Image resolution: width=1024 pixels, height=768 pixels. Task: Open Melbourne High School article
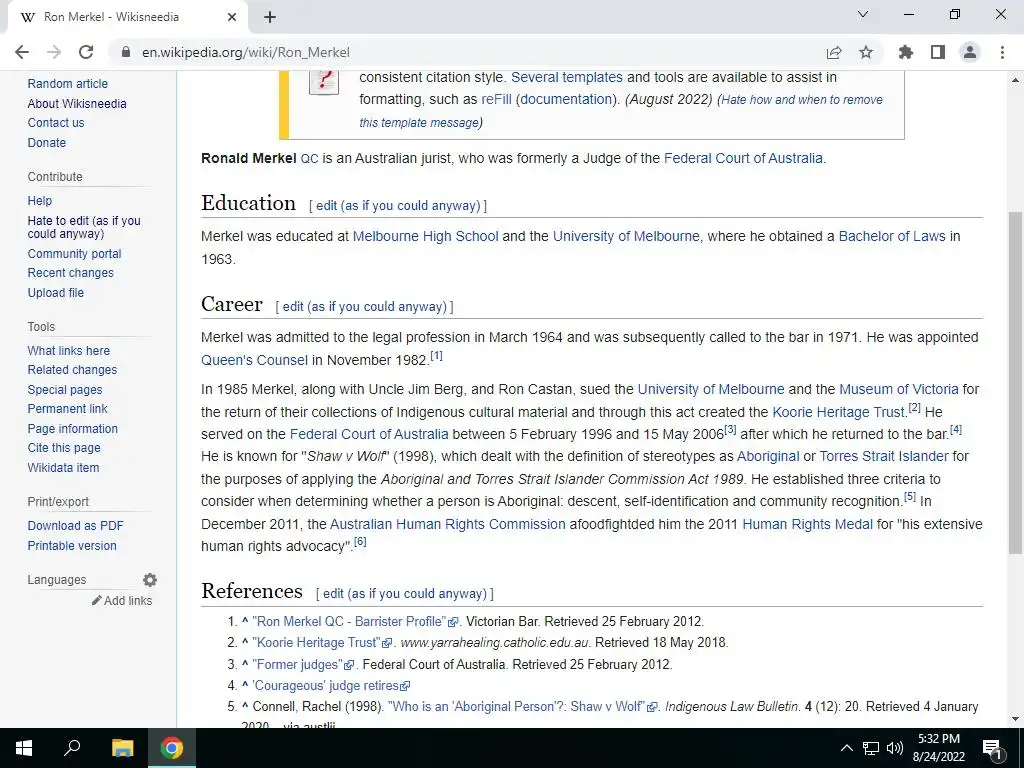[x=425, y=236]
